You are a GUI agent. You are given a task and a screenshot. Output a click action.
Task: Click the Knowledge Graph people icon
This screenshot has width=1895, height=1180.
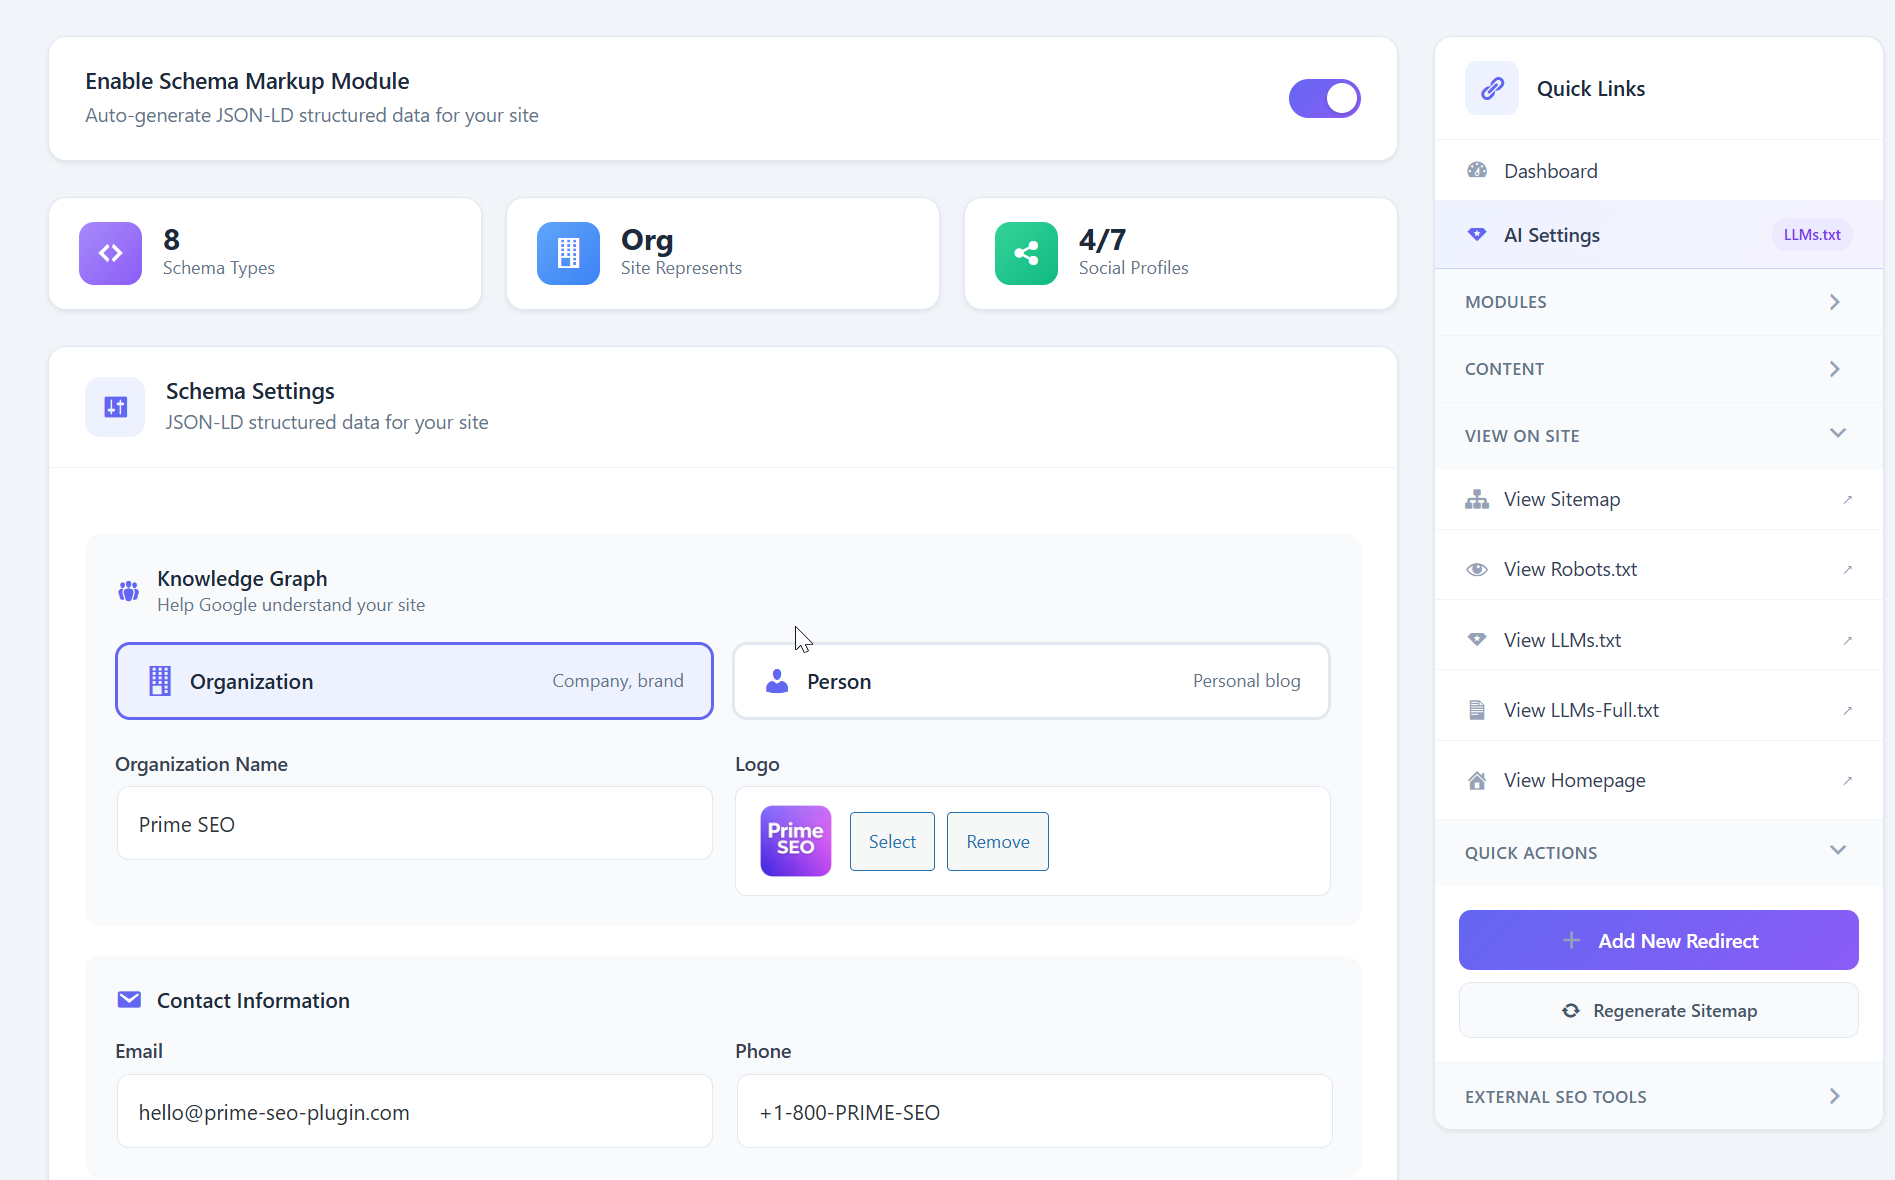pyautogui.click(x=128, y=590)
